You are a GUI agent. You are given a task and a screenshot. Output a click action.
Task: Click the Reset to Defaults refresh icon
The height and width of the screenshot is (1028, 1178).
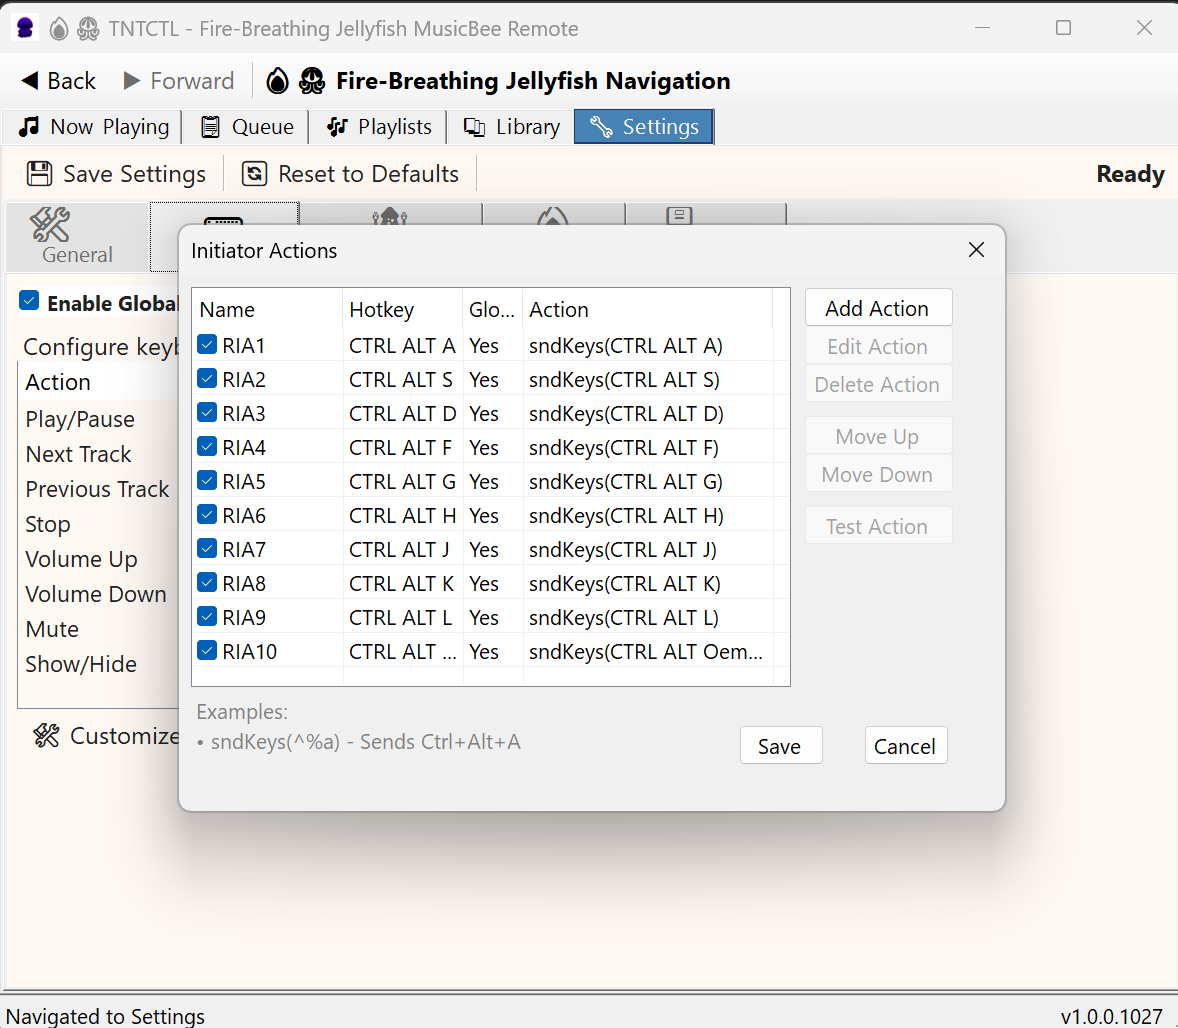click(255, 173)
